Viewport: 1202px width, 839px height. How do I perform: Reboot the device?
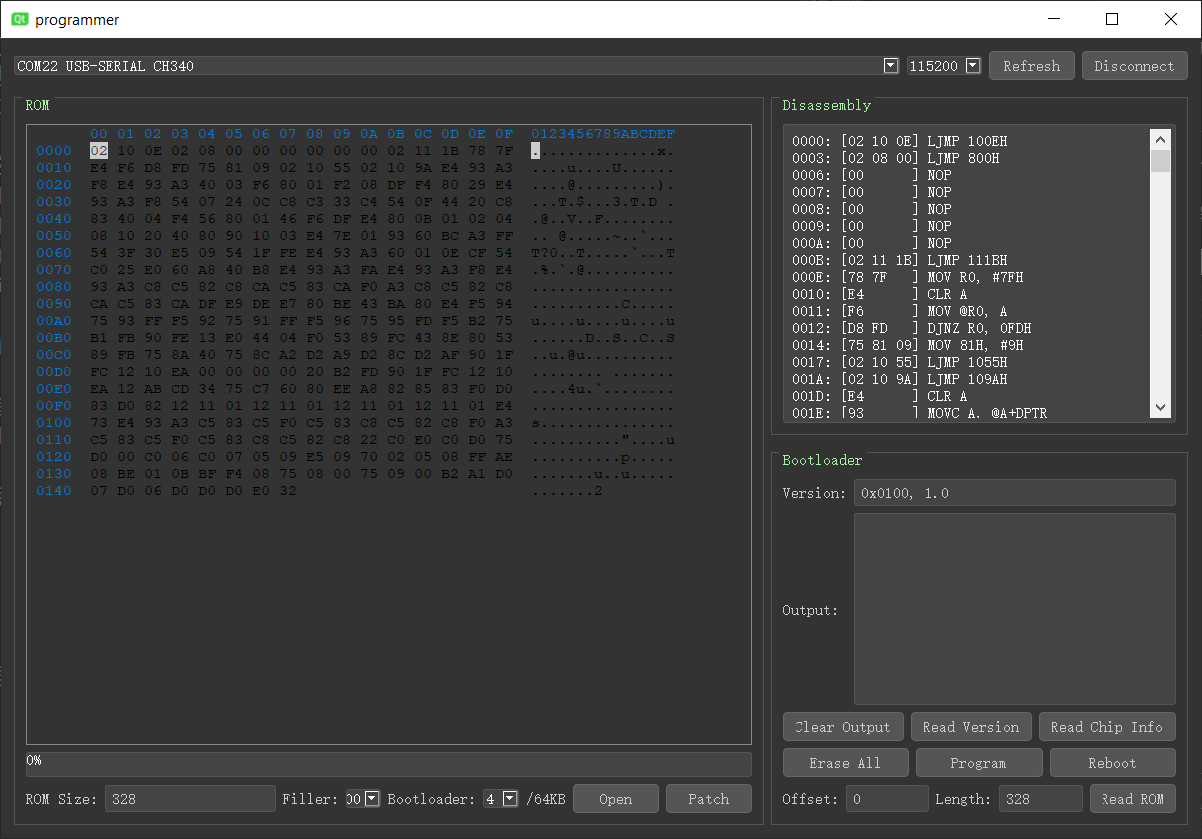(1112, 763)
